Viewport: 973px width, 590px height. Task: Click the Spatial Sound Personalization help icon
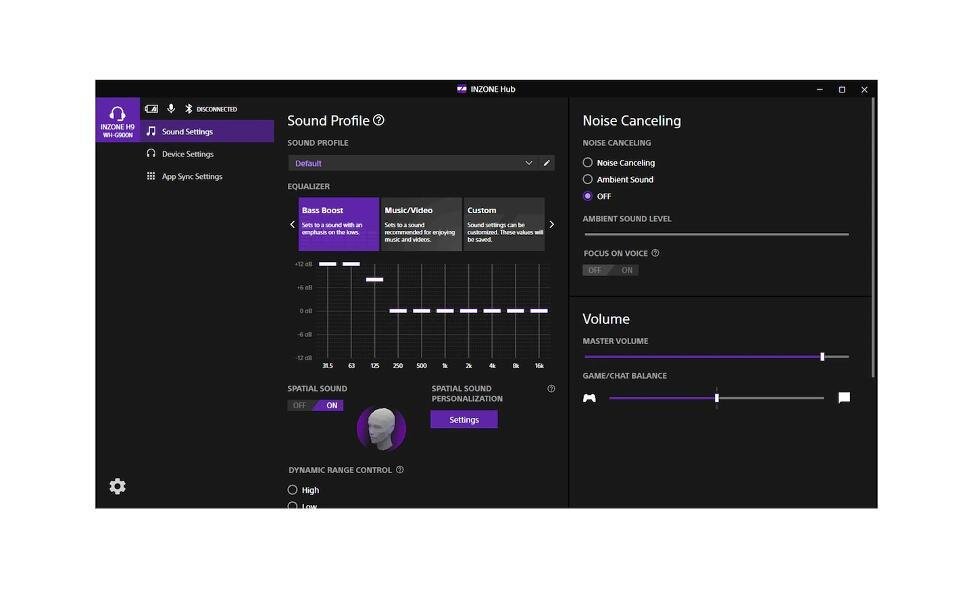(551, 389)
